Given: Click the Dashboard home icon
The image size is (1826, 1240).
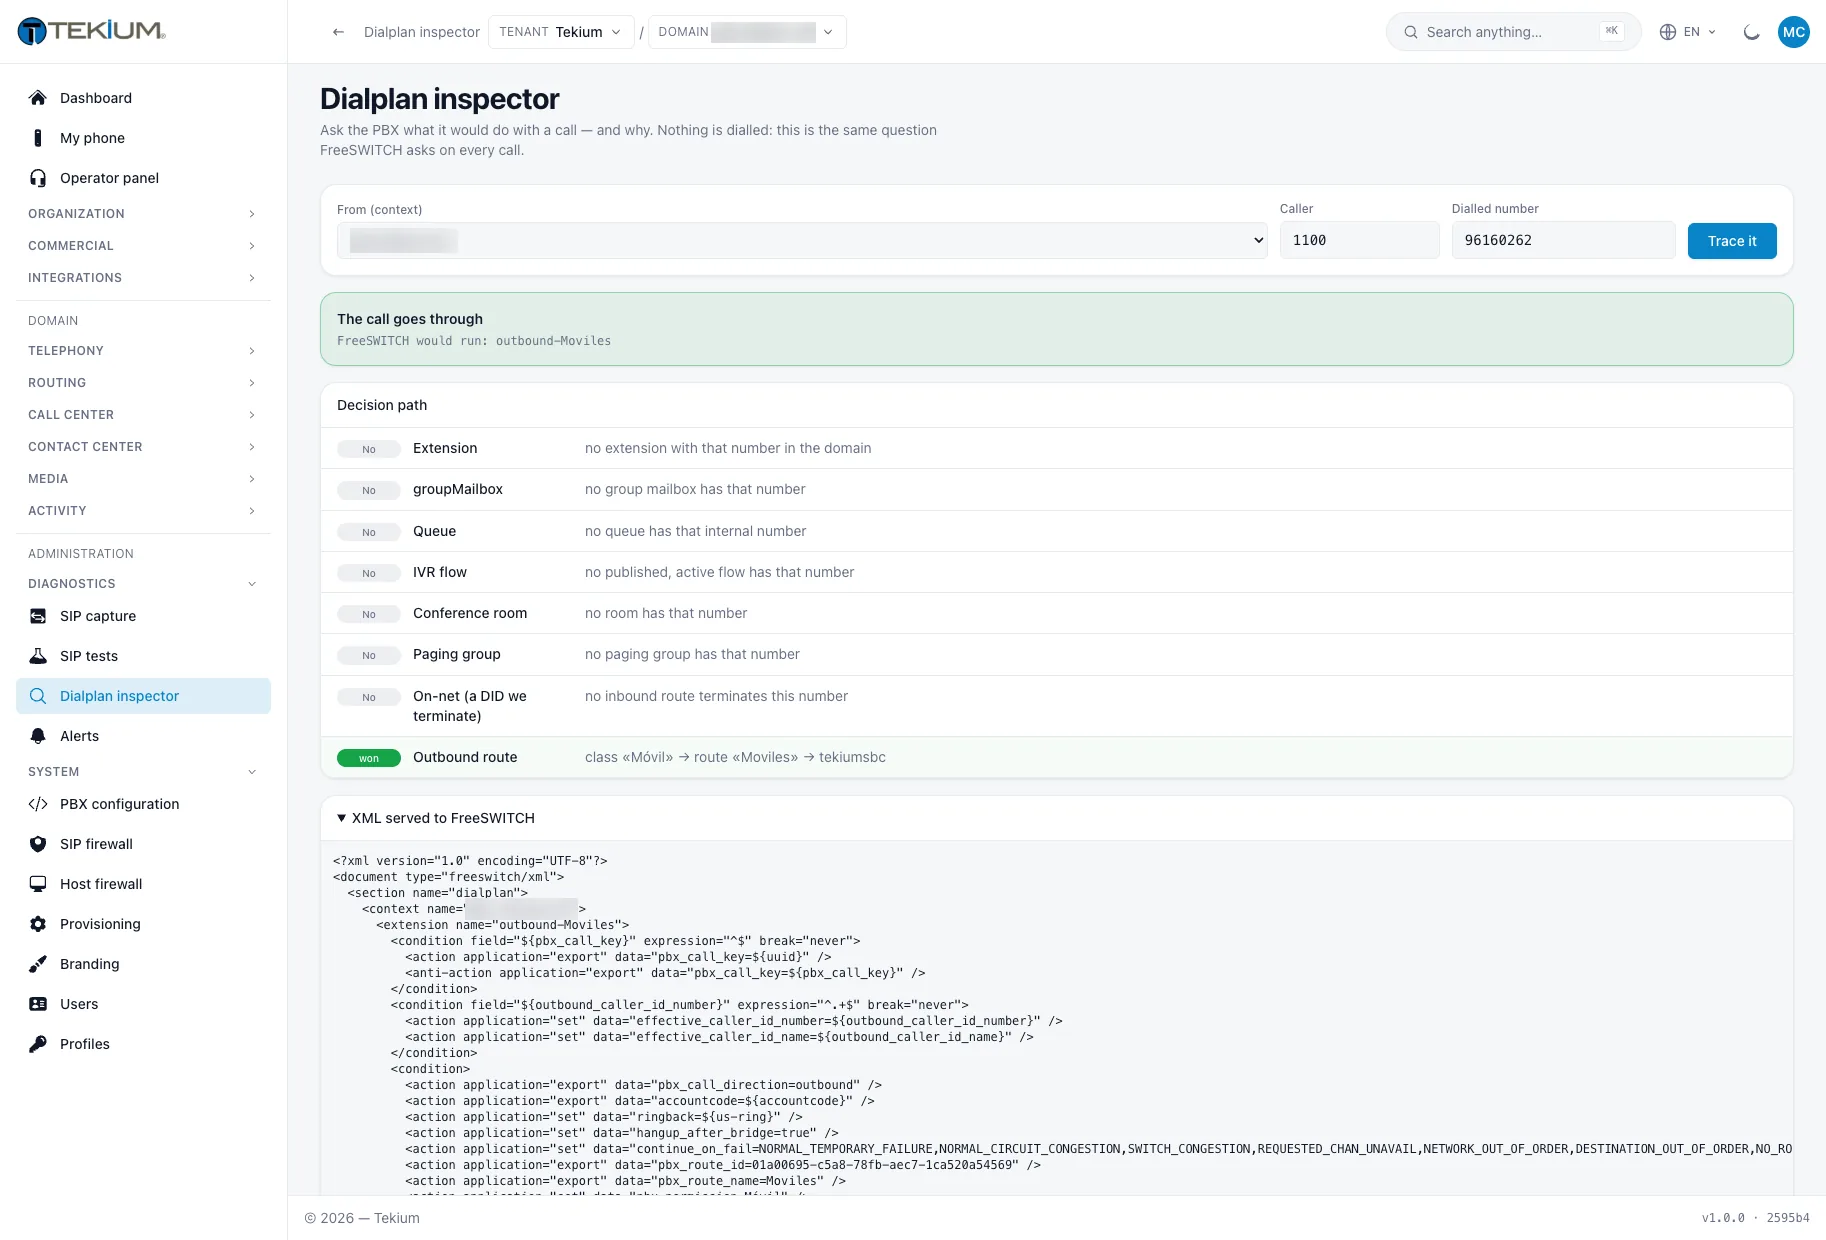Looking at the screenshot, I should click(38, 98).
